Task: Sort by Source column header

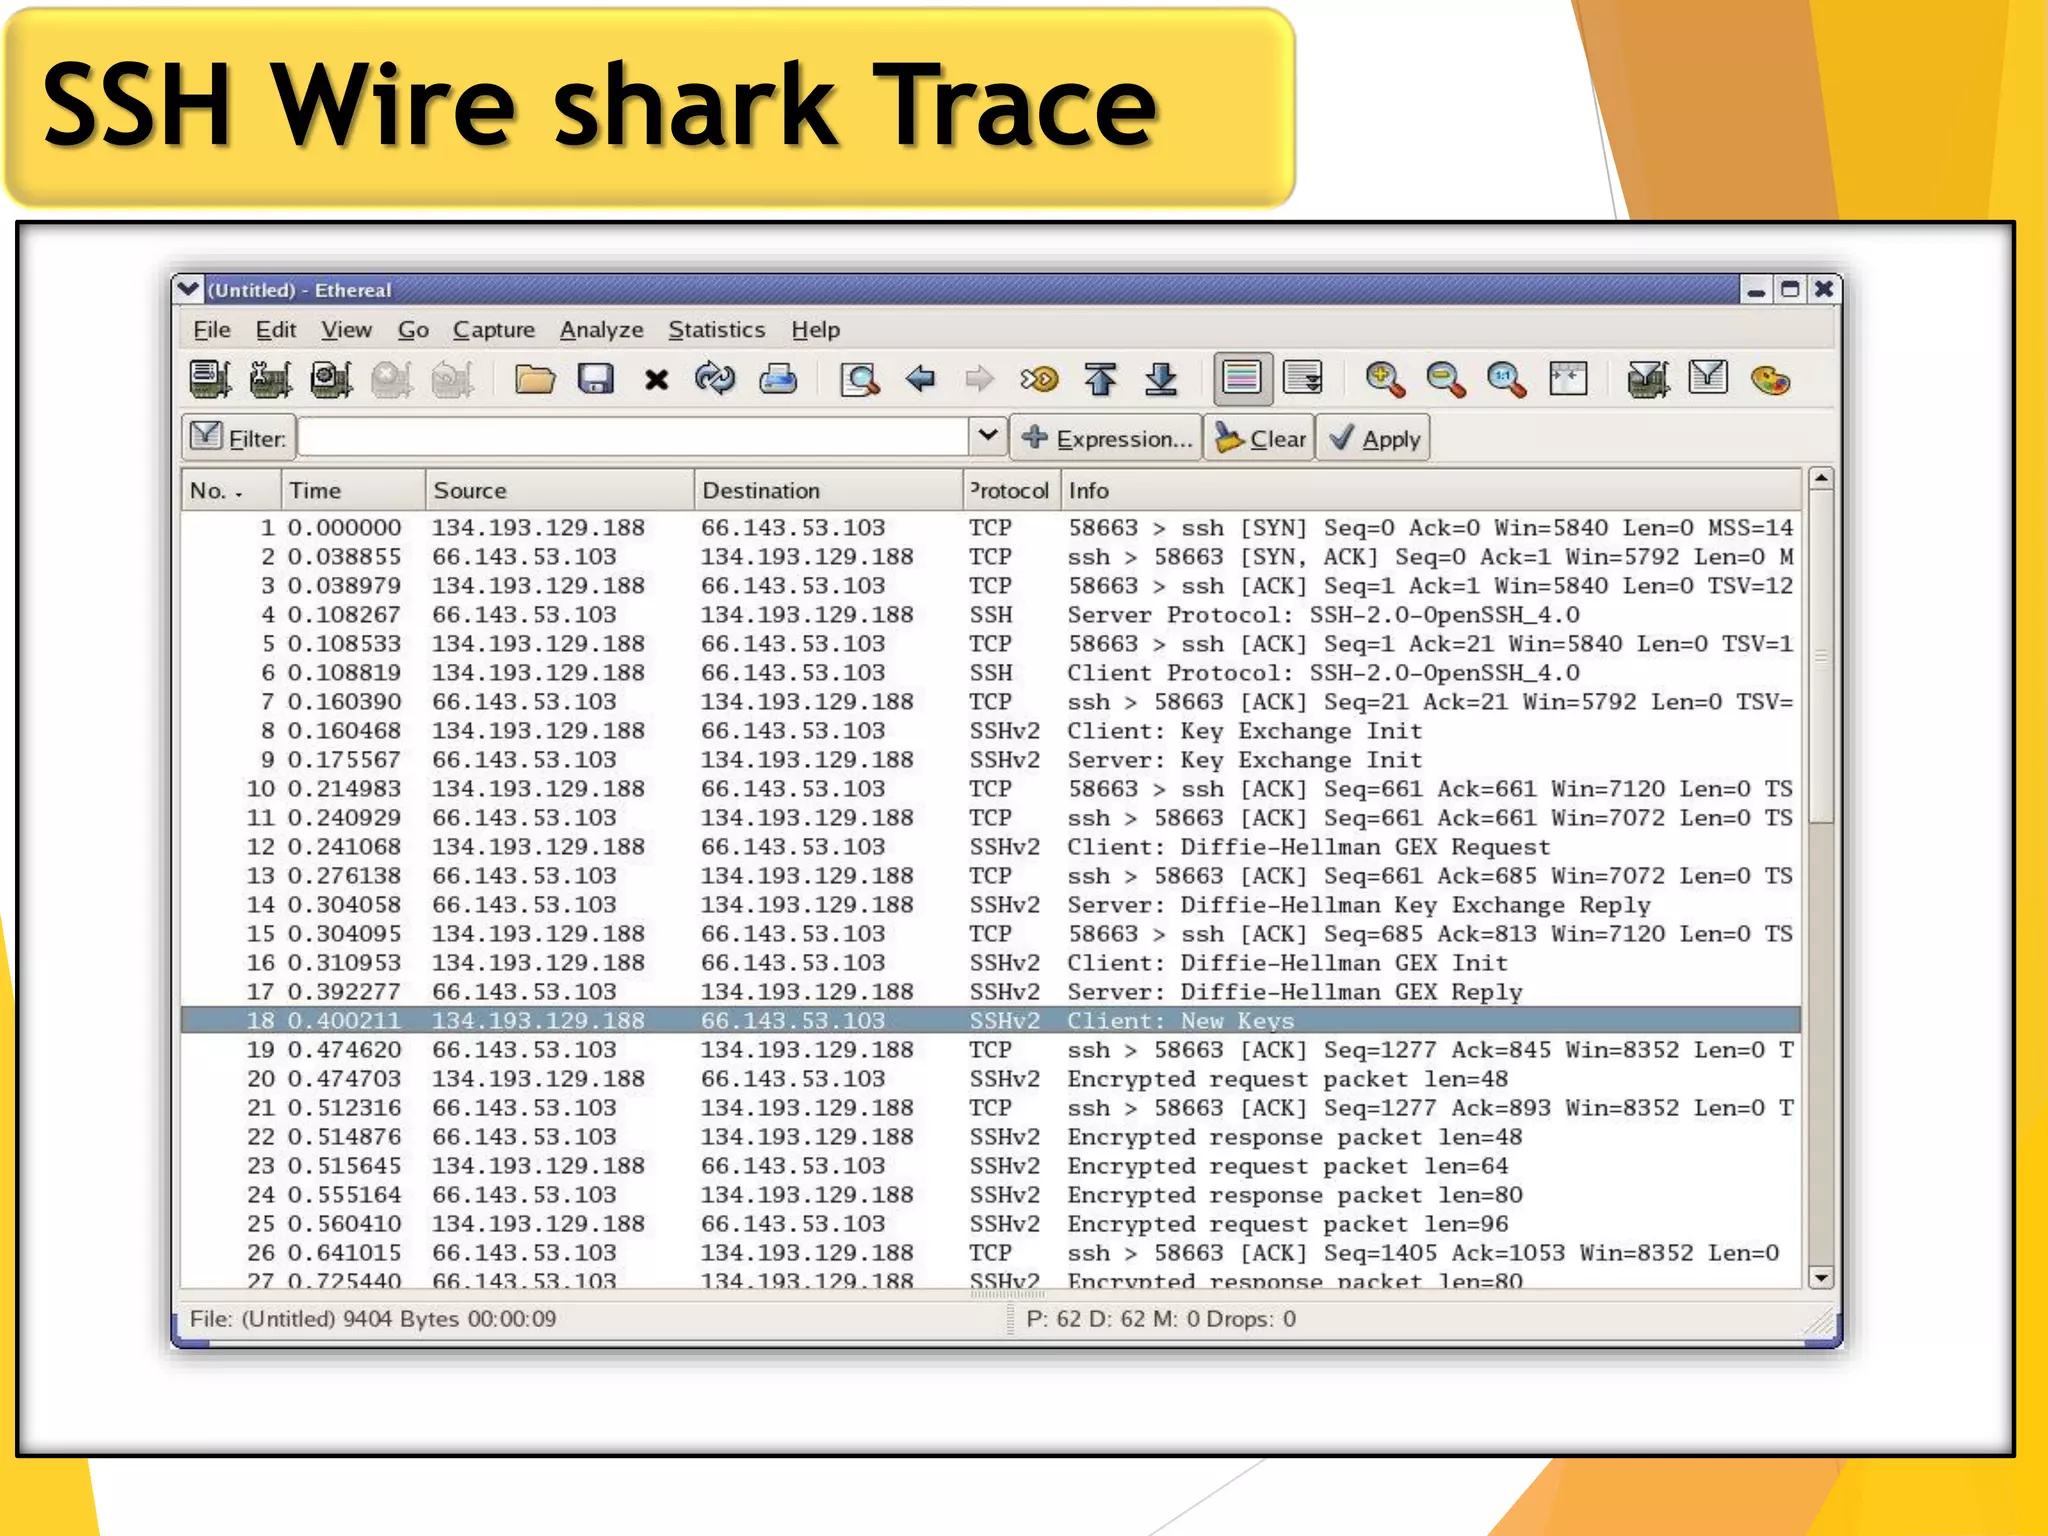Action: 560,490
